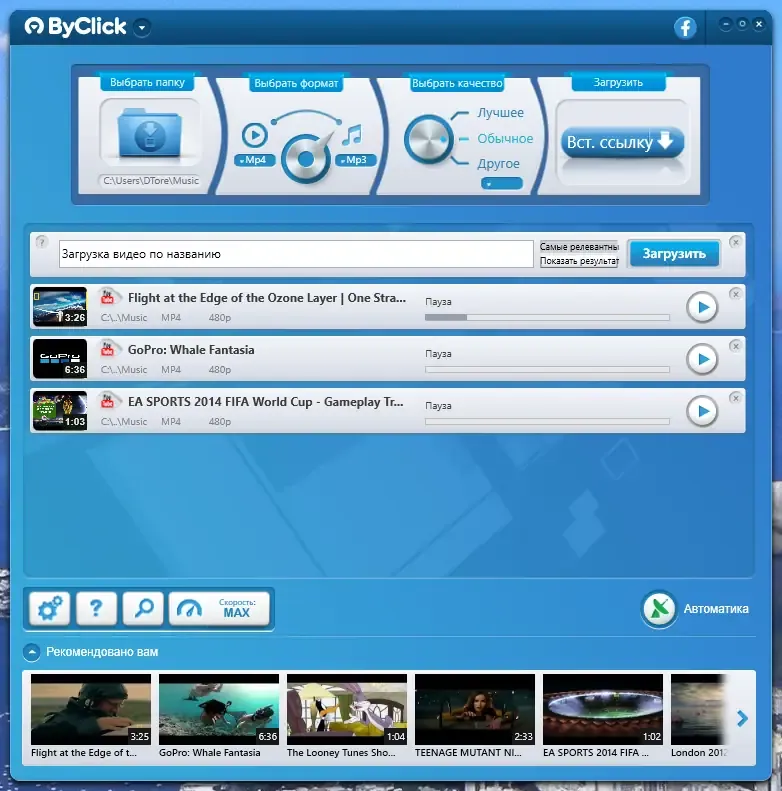Remove the Flight at the Edge download
The image size is (782, 791).
click(735, 294)
